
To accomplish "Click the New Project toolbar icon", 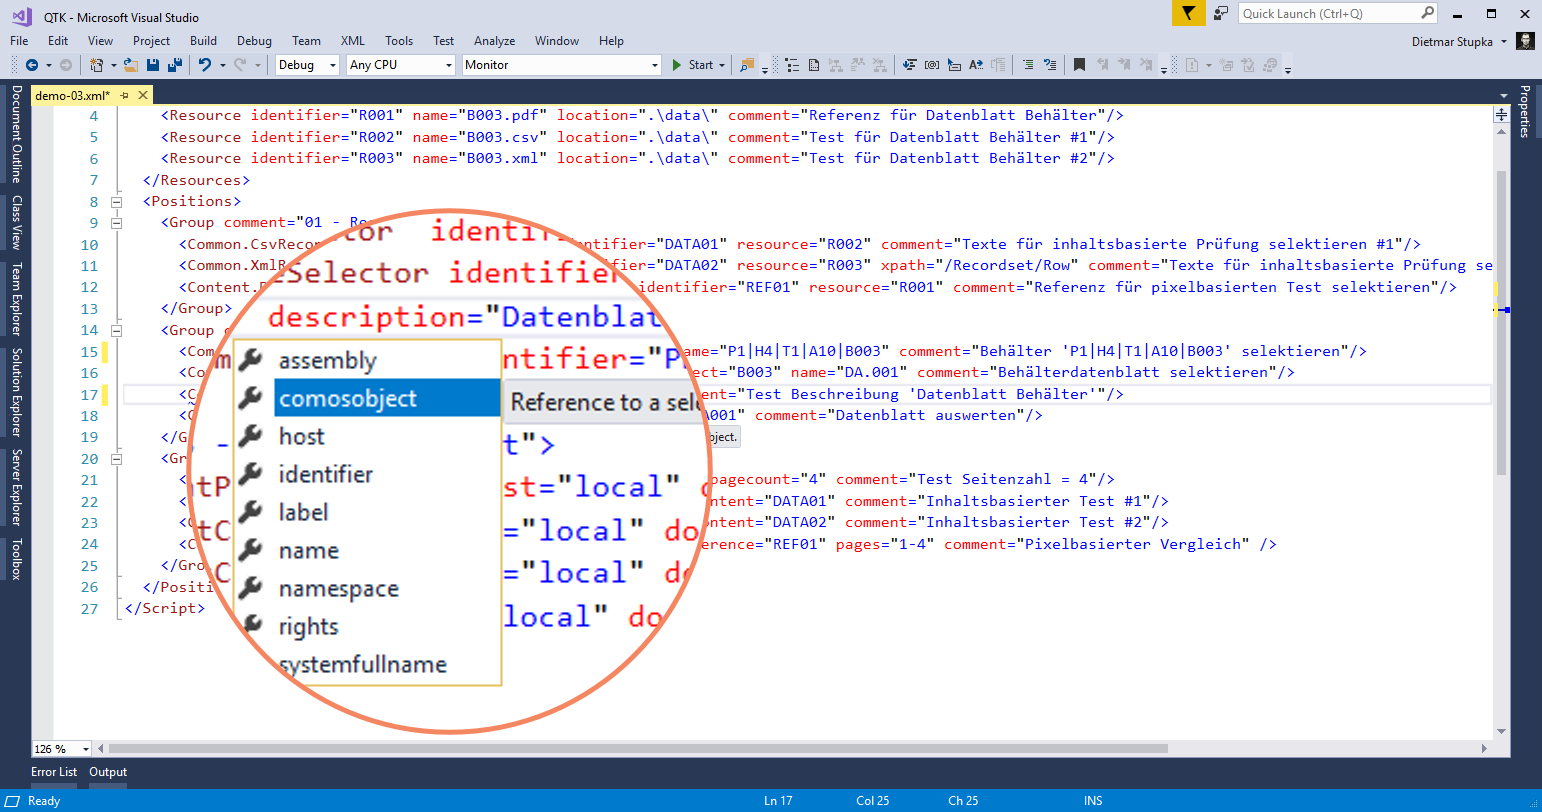I will pyautogui.click(x=97, y=64).
